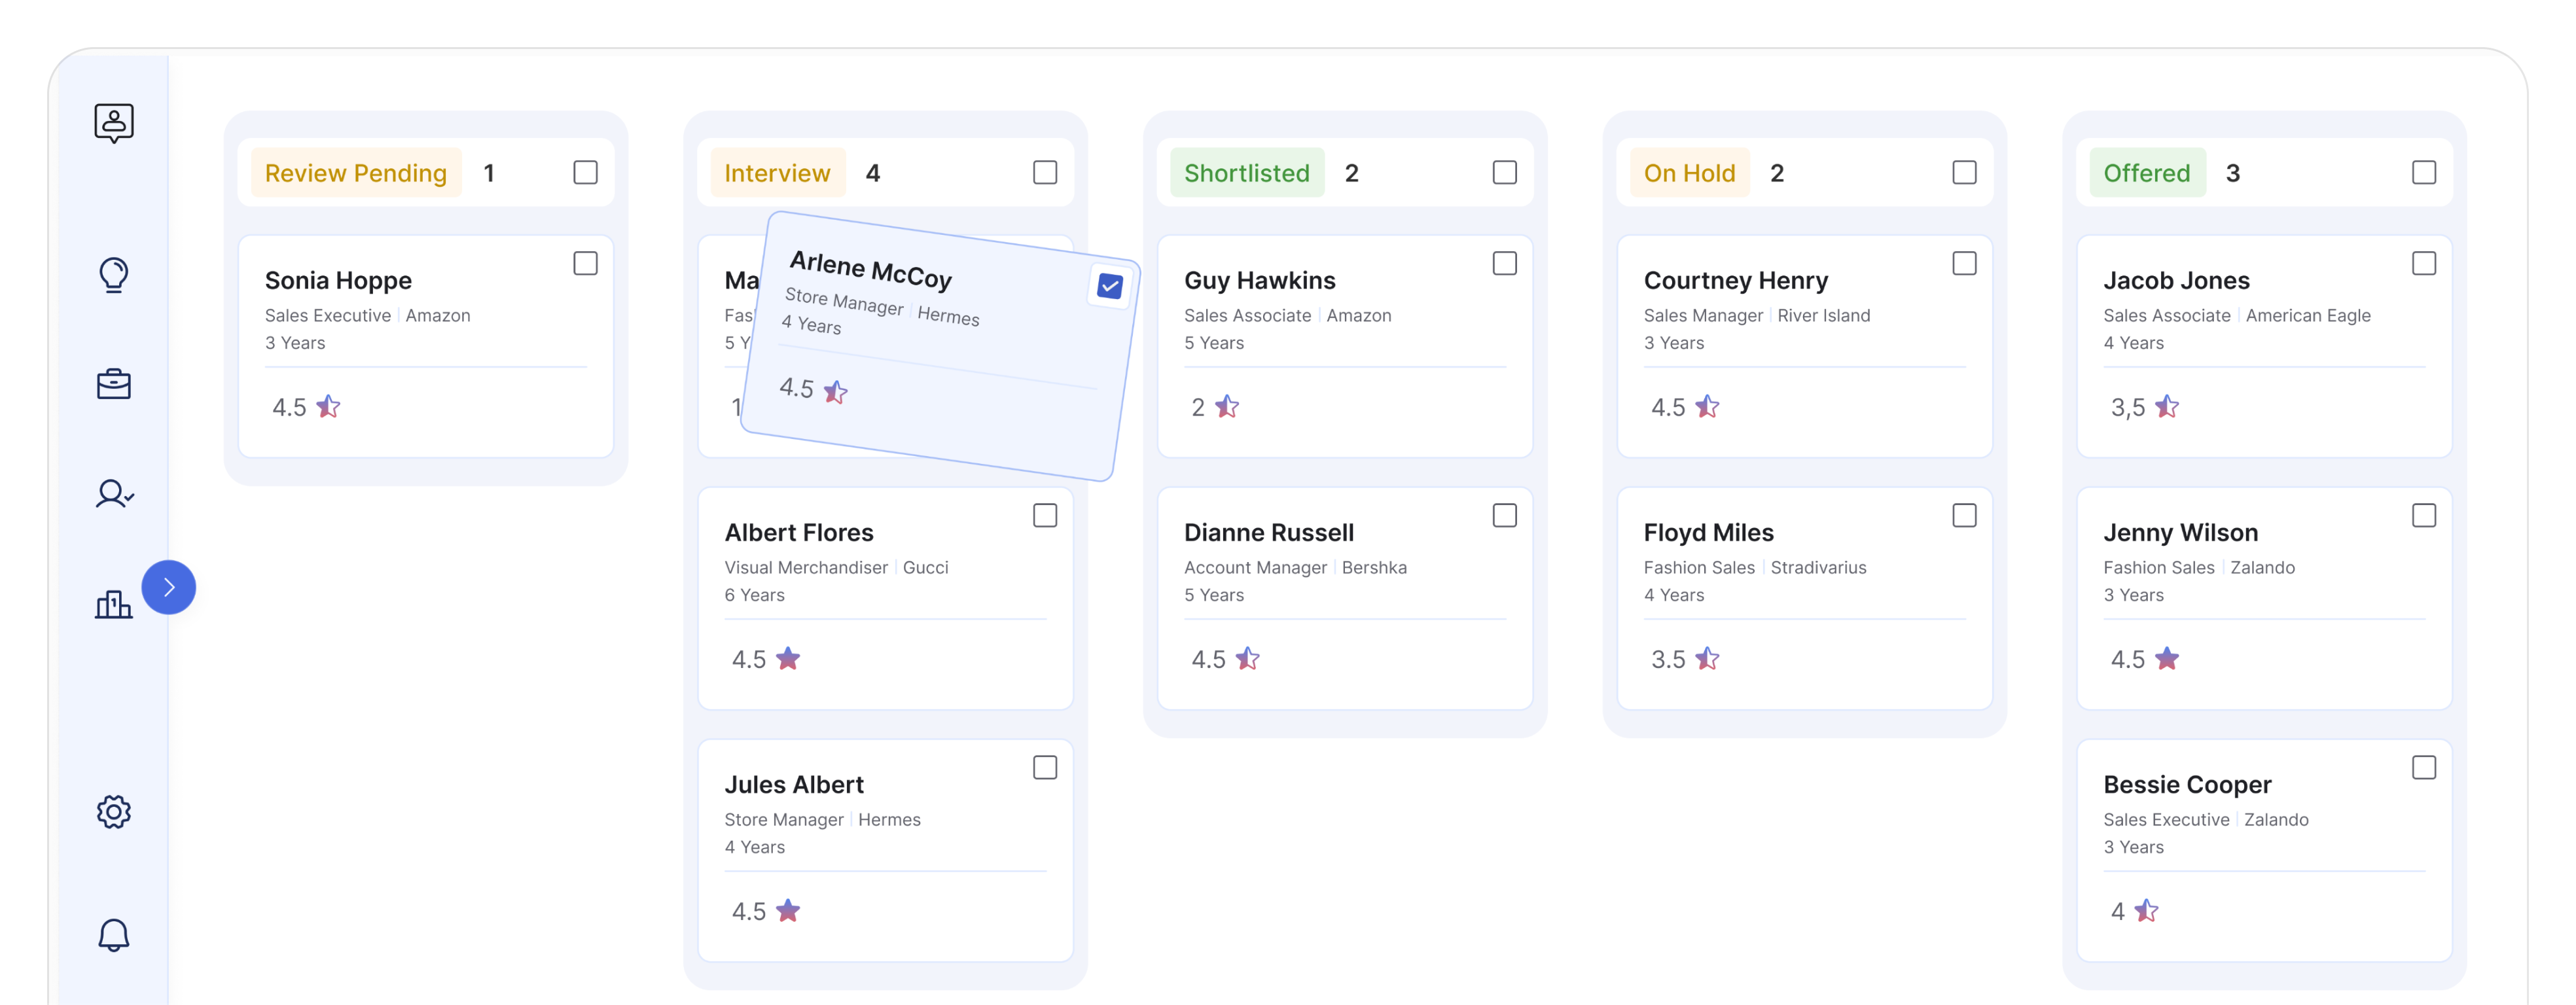Check the Bessie Cooper card checkbox
This screenshot has width=2576, height=1005.
(x=2424, y=768)
